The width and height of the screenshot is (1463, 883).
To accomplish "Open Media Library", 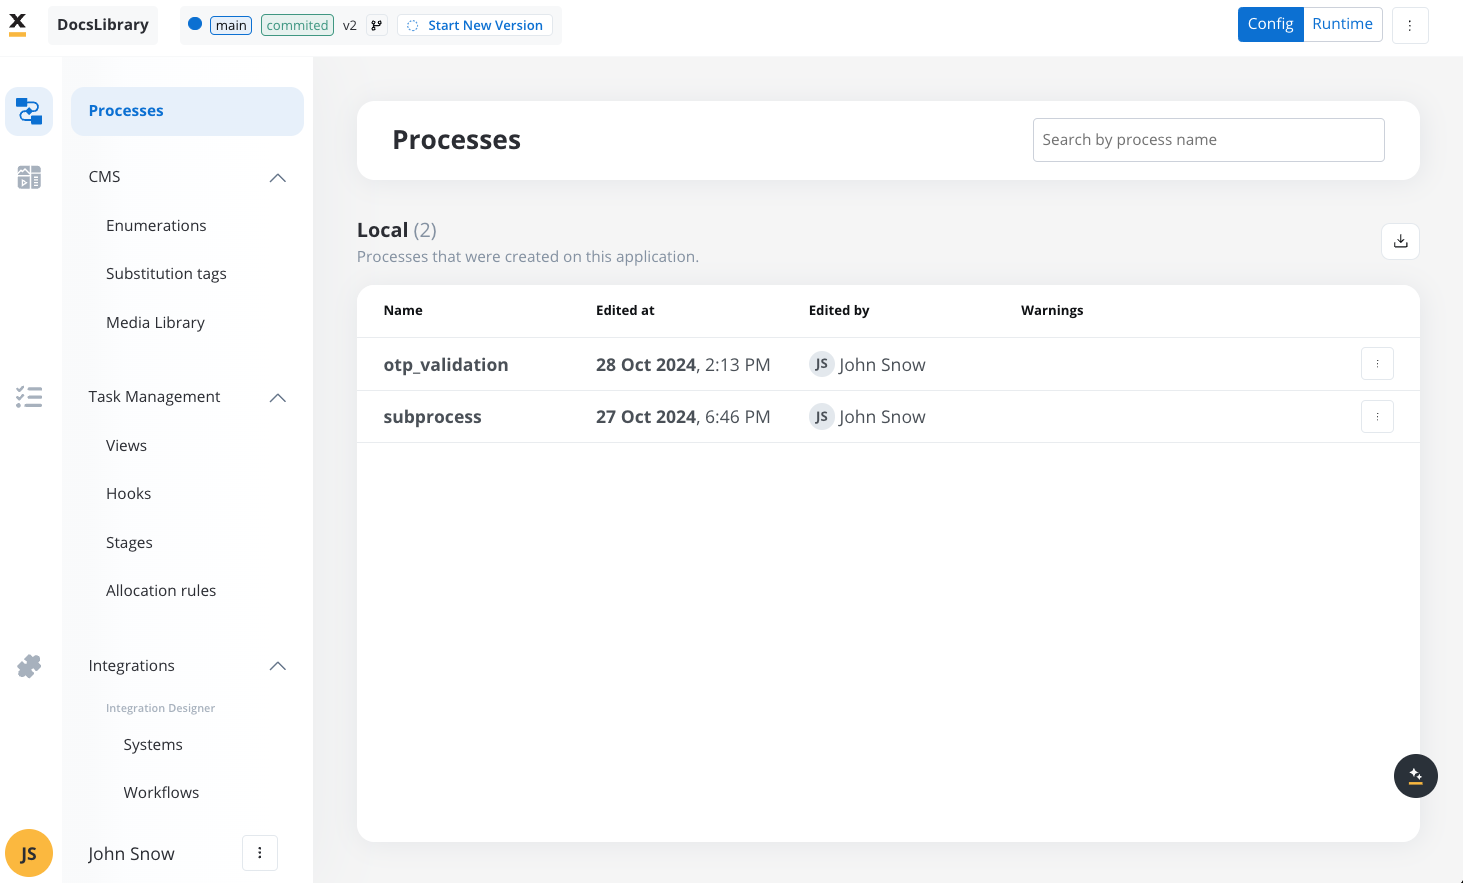I will point(155,323).
